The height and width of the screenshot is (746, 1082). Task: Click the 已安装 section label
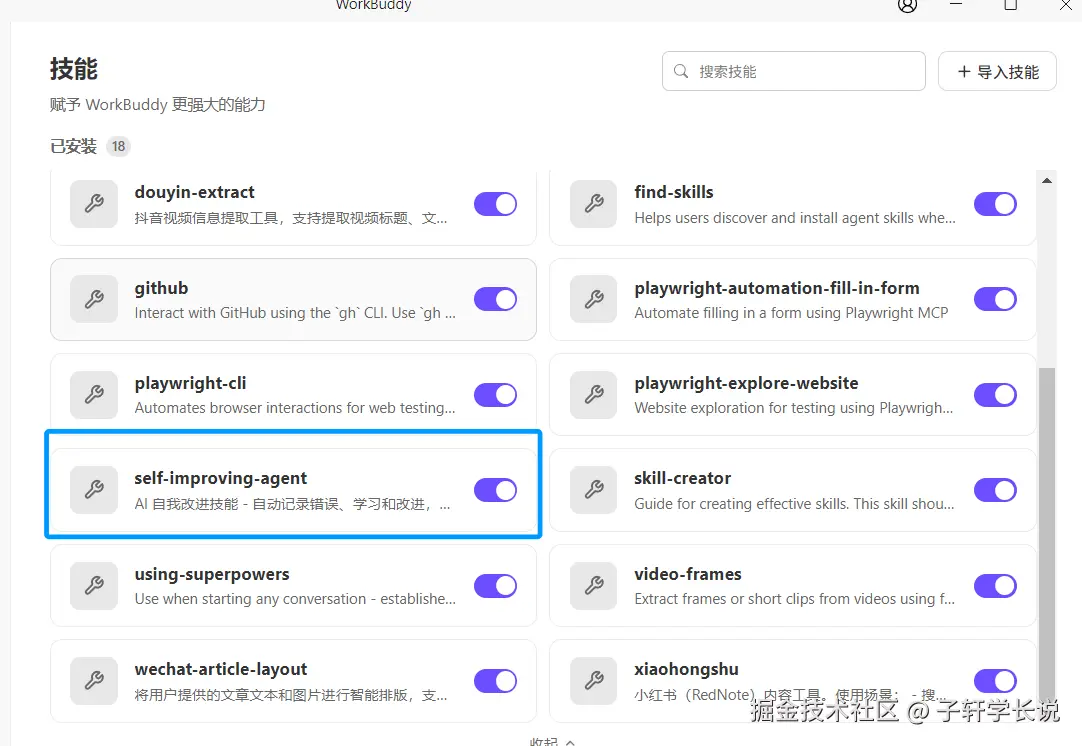click(73, 146)
